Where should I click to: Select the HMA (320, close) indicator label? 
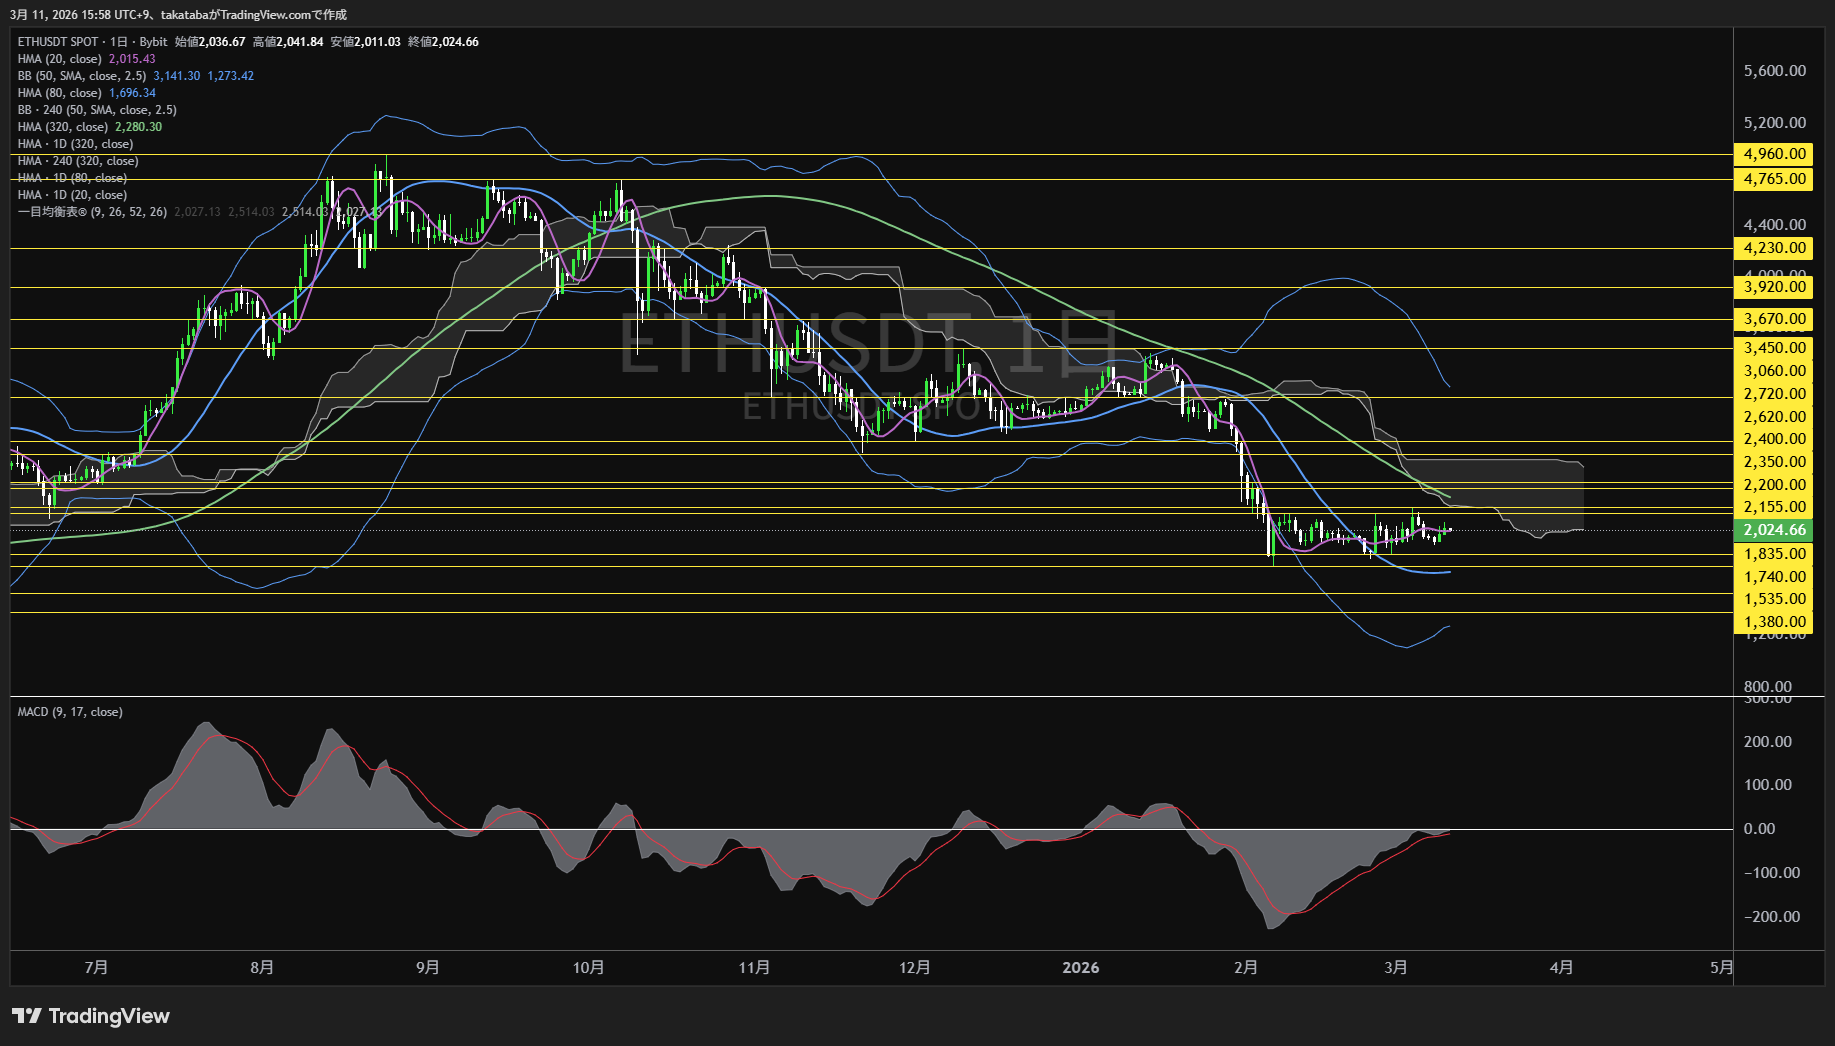coord(63,127)
